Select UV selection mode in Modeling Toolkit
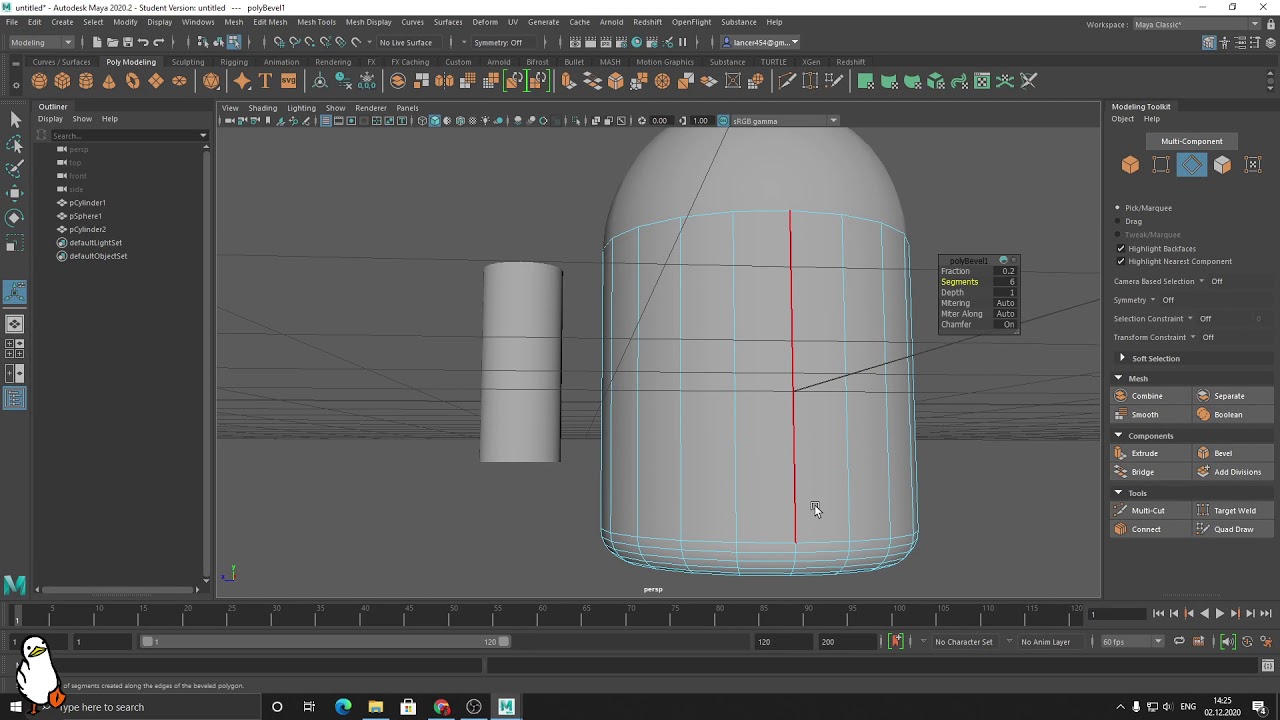Screen dimensions: 1280x720 click(x=1253, y=165)
